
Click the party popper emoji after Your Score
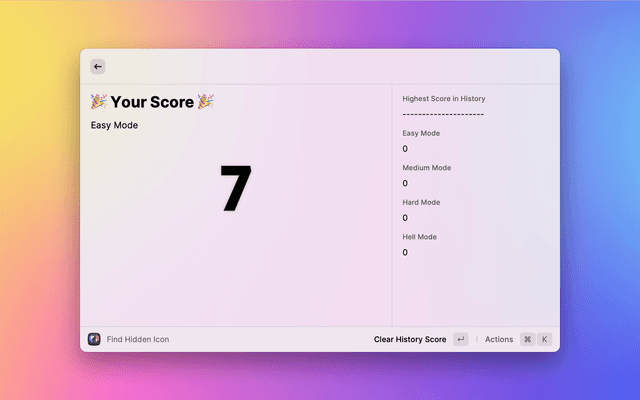tap(205, 101)
